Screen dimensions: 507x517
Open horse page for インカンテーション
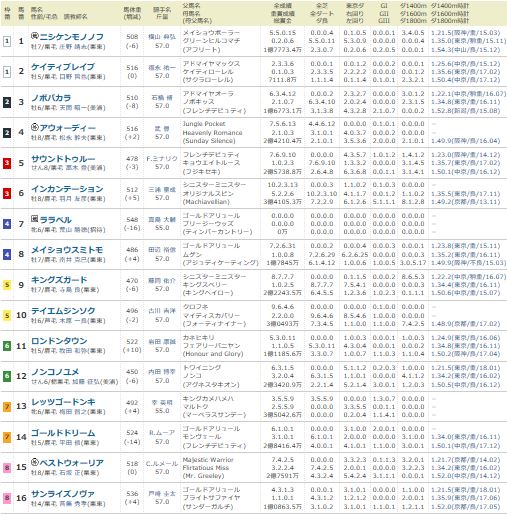click(x=67, y=189)
